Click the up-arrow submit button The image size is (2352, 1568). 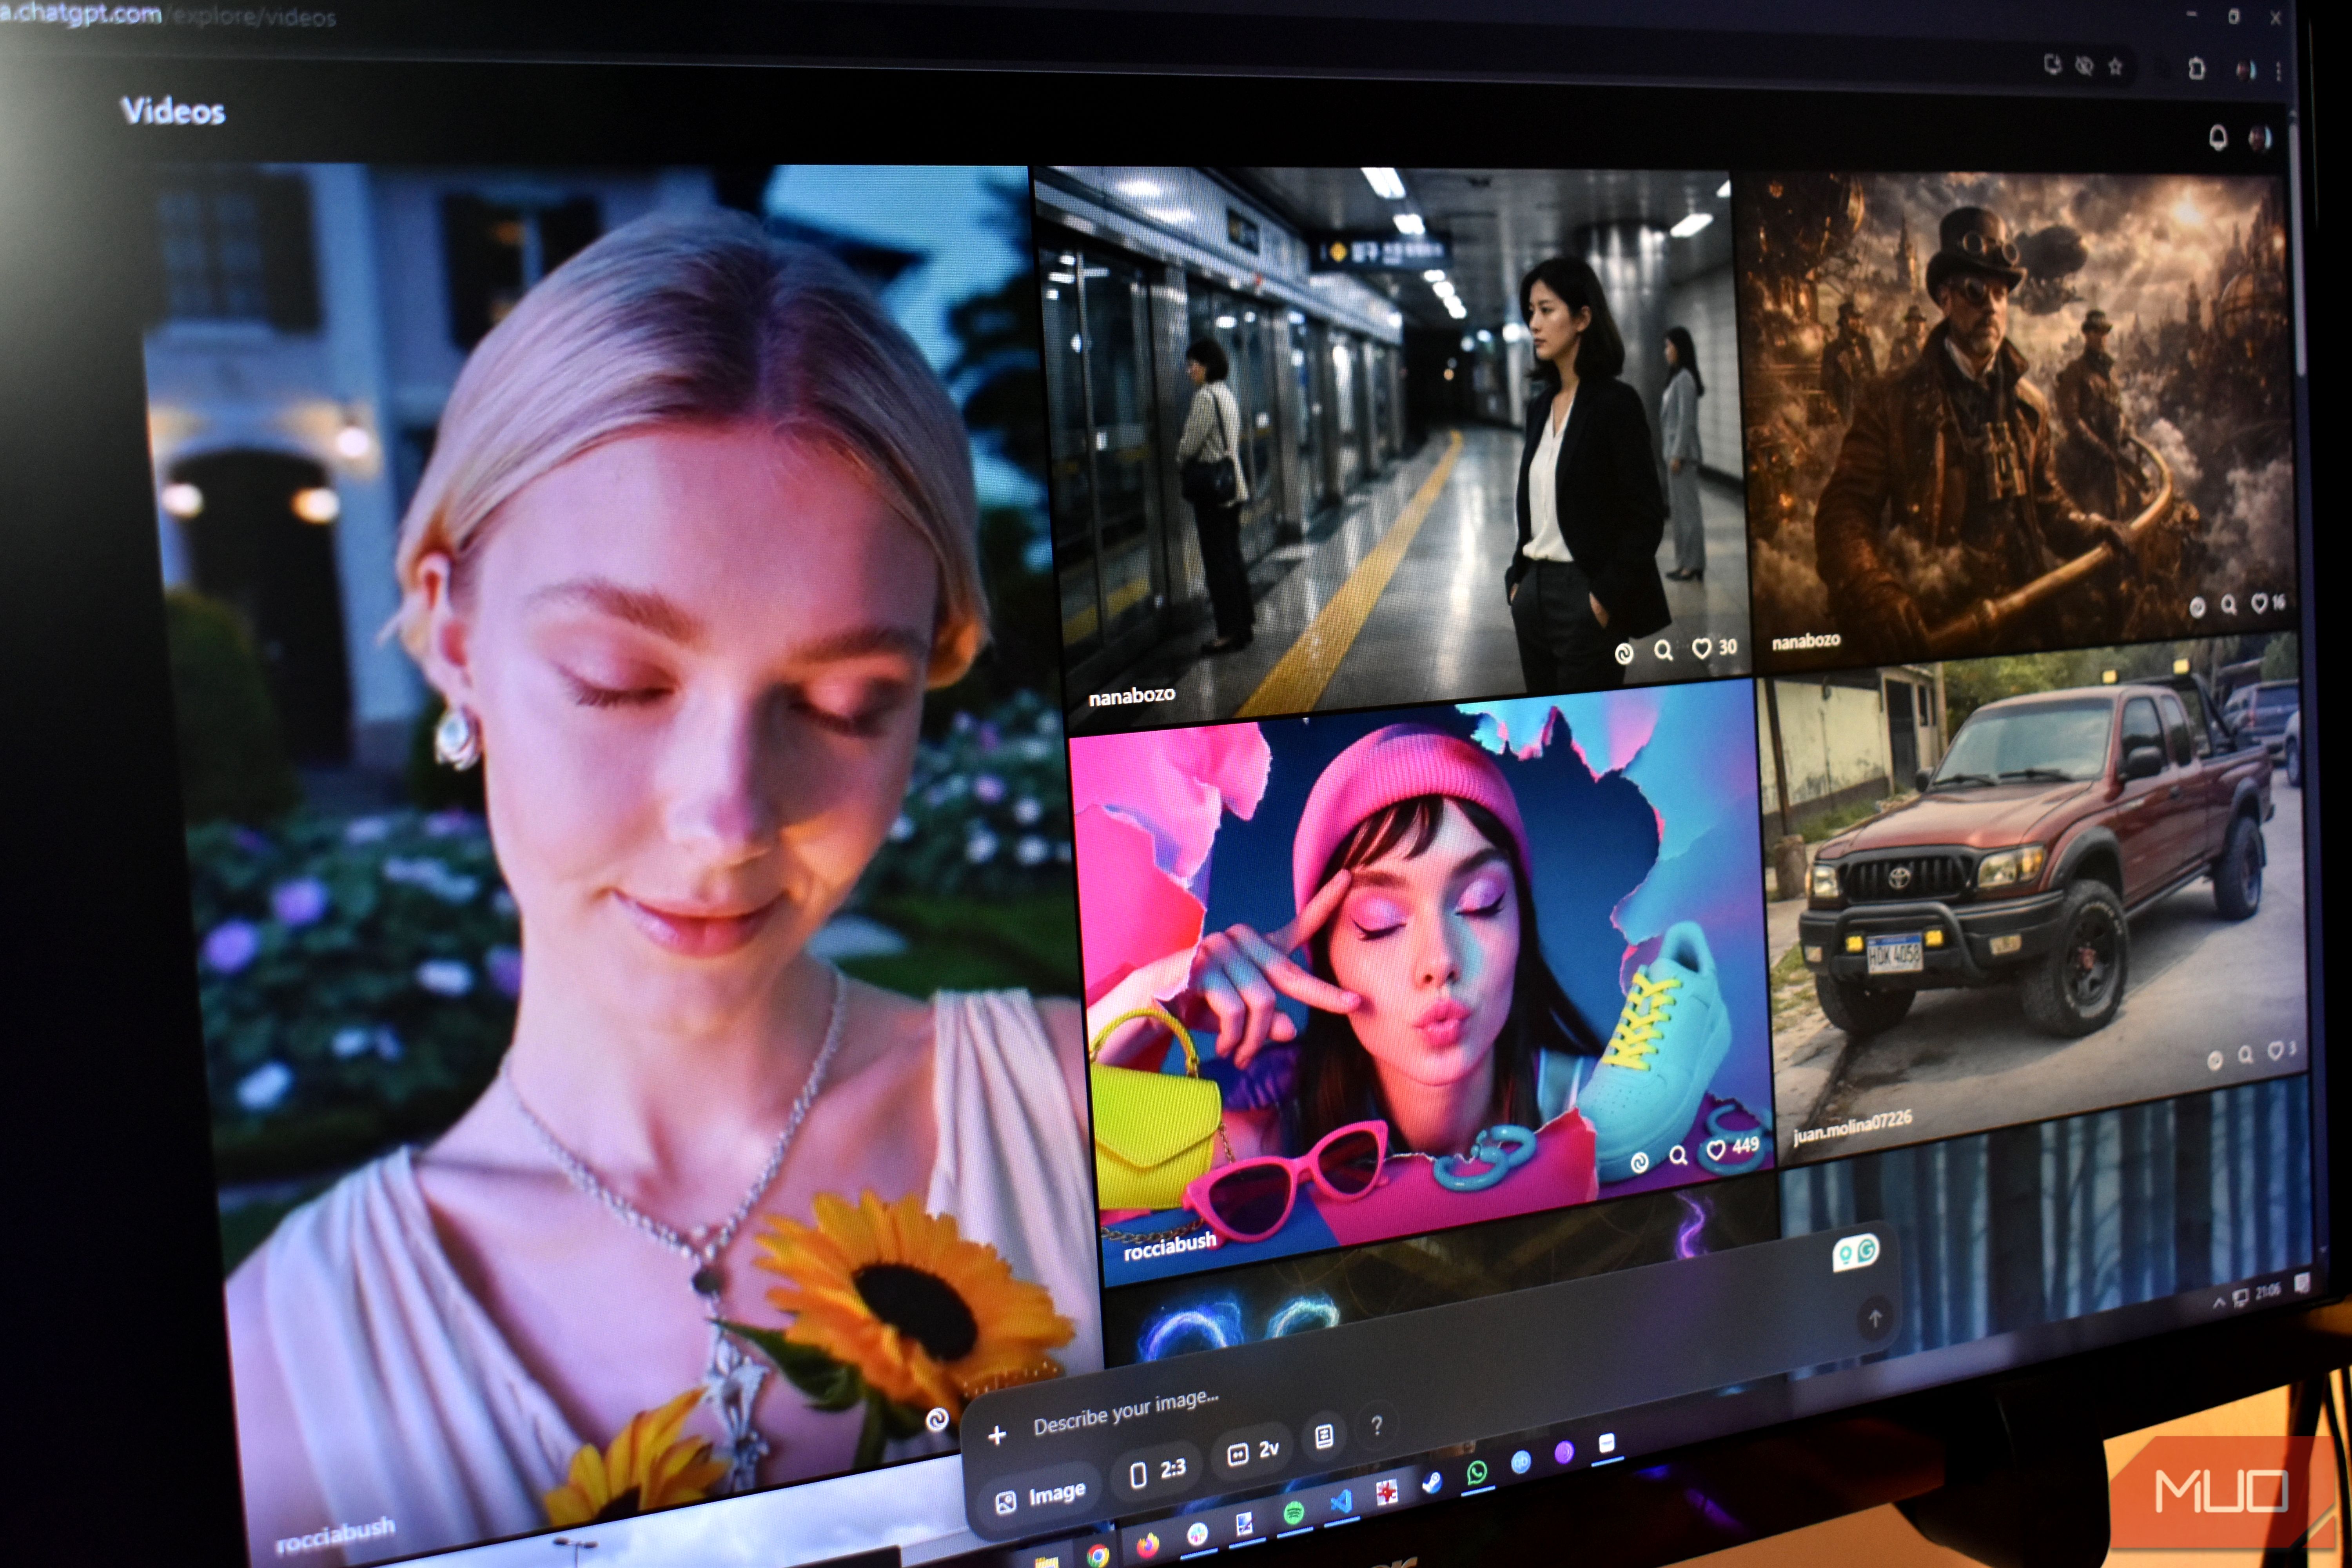tap(1875, 1319)
